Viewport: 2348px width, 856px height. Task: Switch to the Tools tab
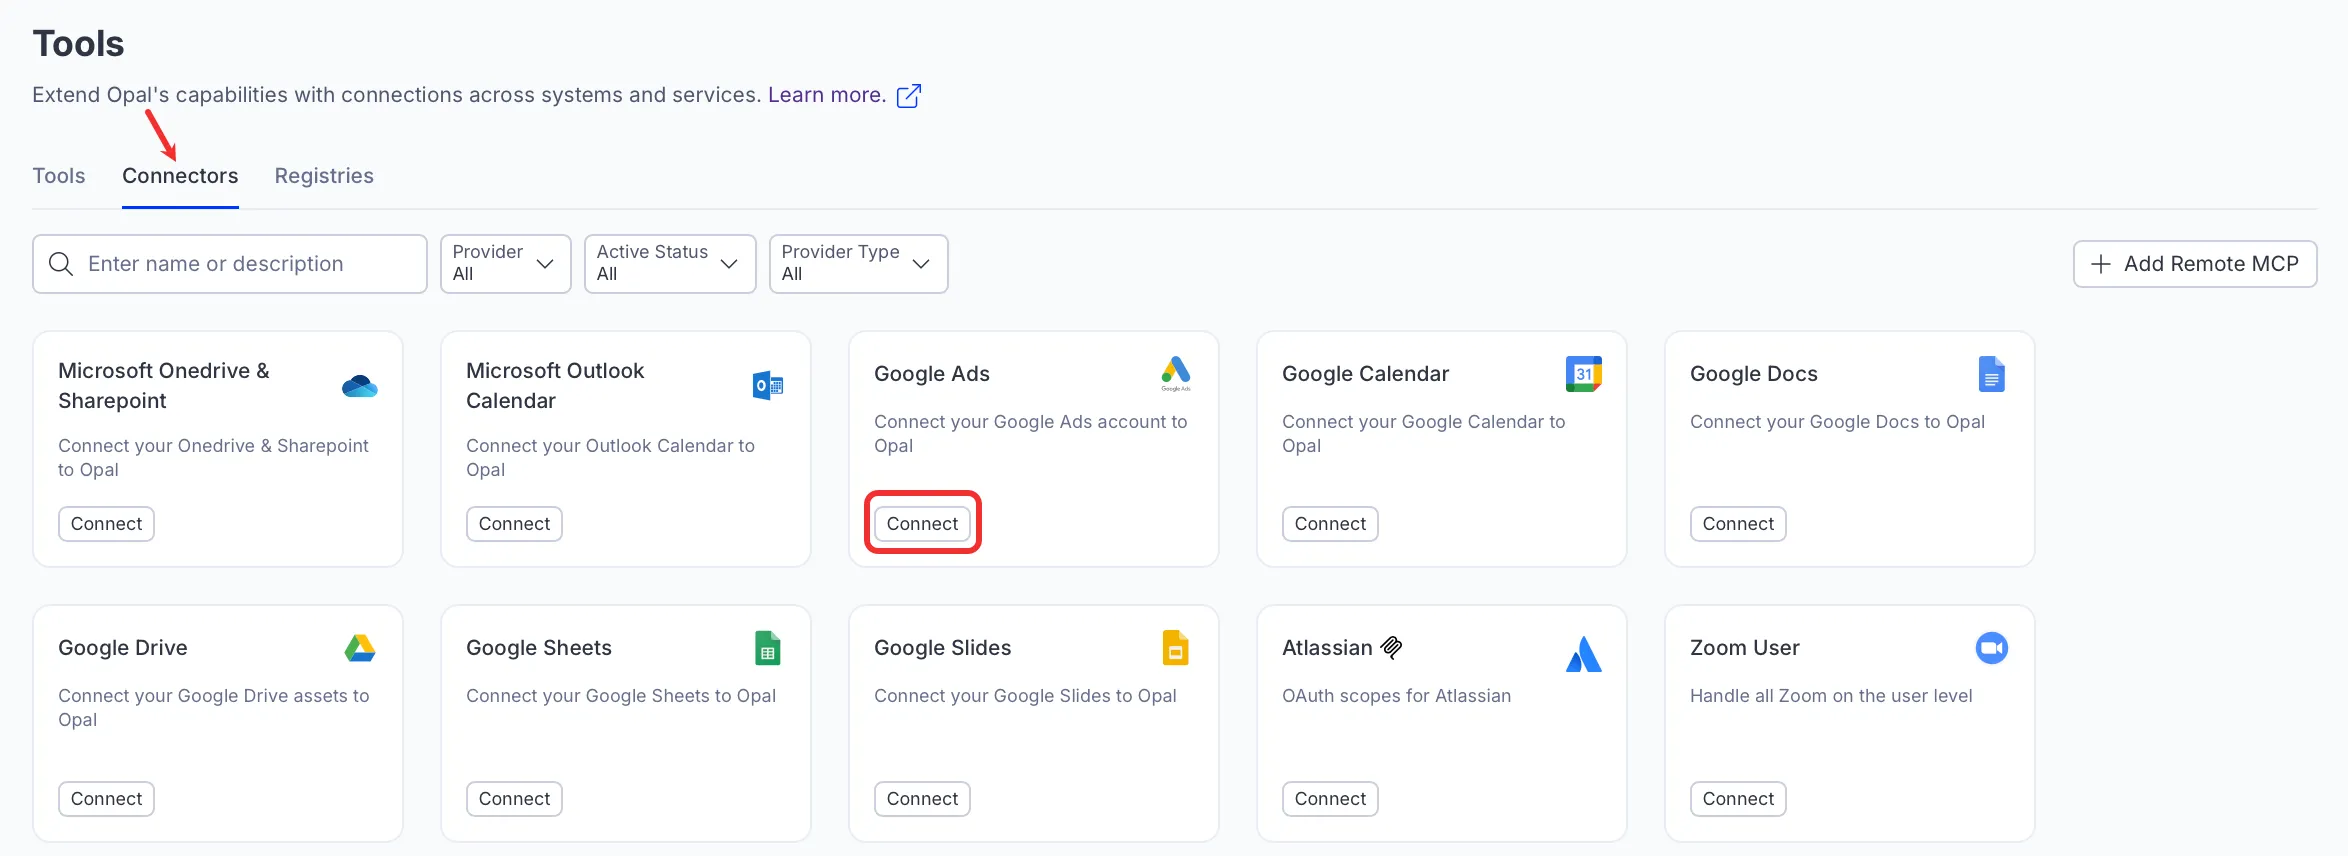click(x=59, y=176)
